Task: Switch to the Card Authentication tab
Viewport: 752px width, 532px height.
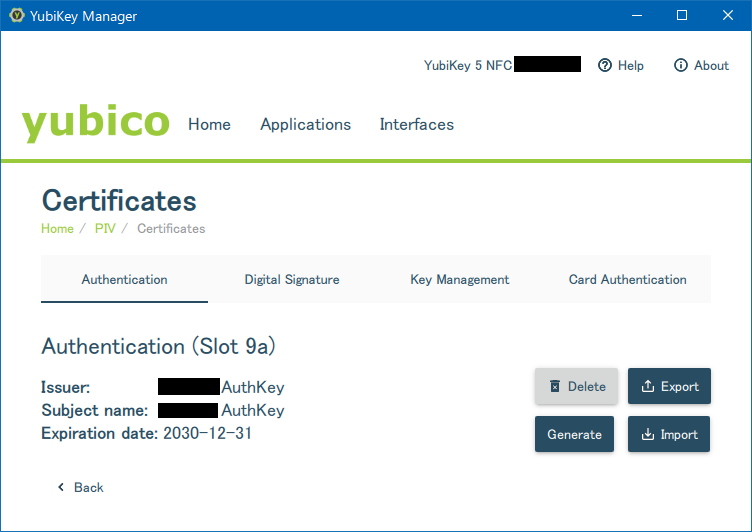Action: click(627, 279)
